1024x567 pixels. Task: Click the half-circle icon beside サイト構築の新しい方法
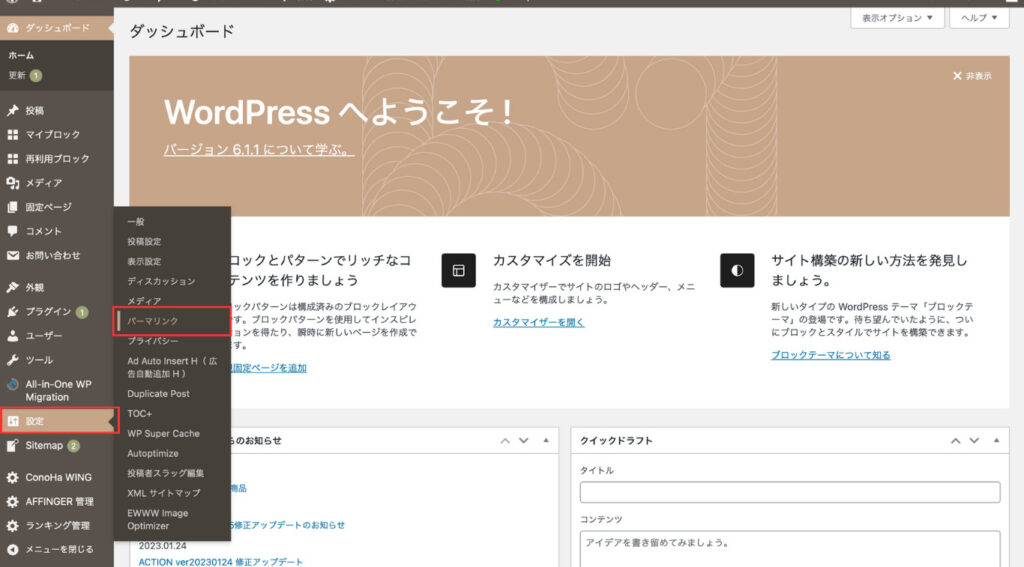click(x=737, y=270)
